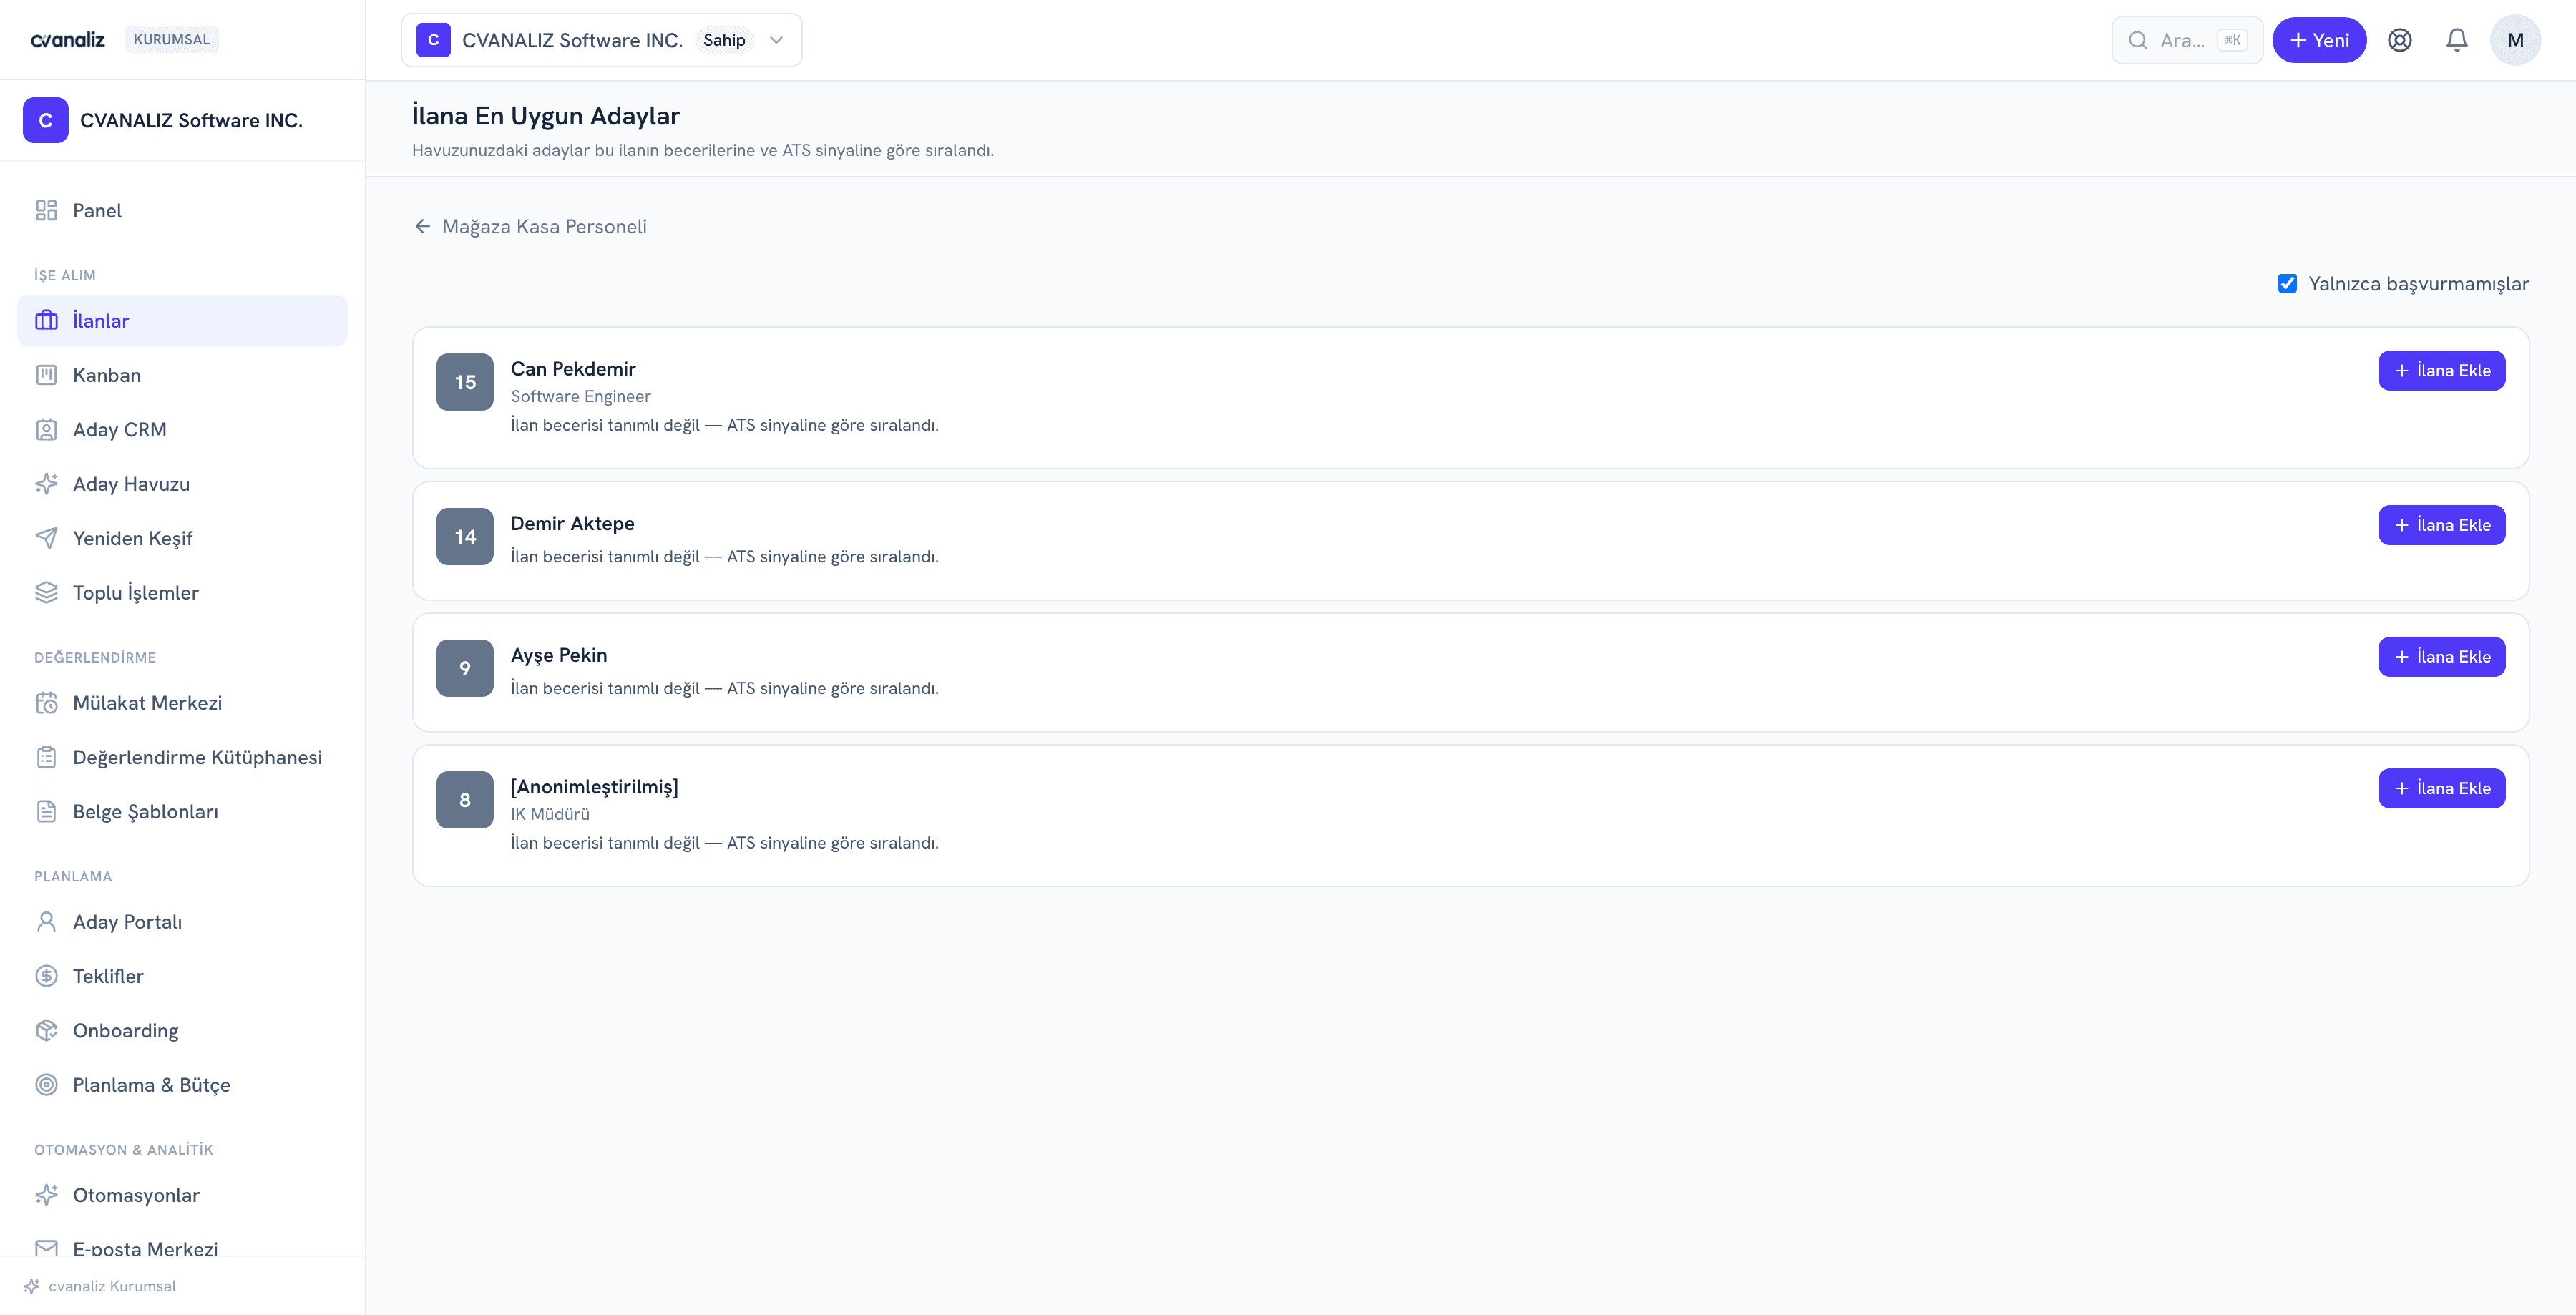Click the cvanaliz logo in the sidebar header
The height and width of the screenshot is (1315, 2576).
(68, 40)
